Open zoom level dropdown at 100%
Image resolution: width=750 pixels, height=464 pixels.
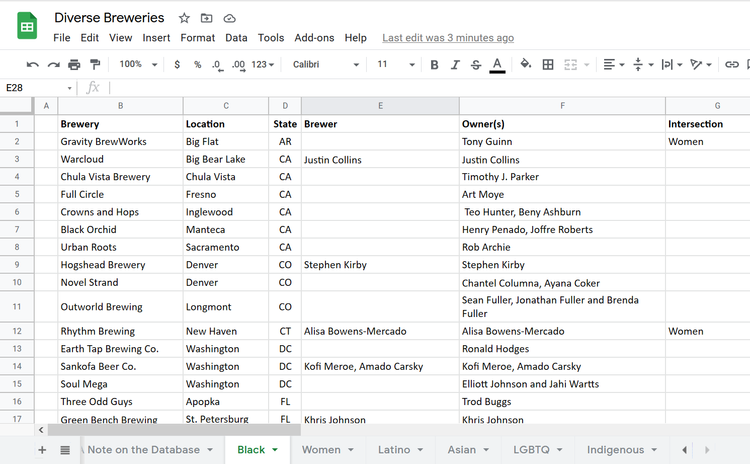[x=138, y=64]
